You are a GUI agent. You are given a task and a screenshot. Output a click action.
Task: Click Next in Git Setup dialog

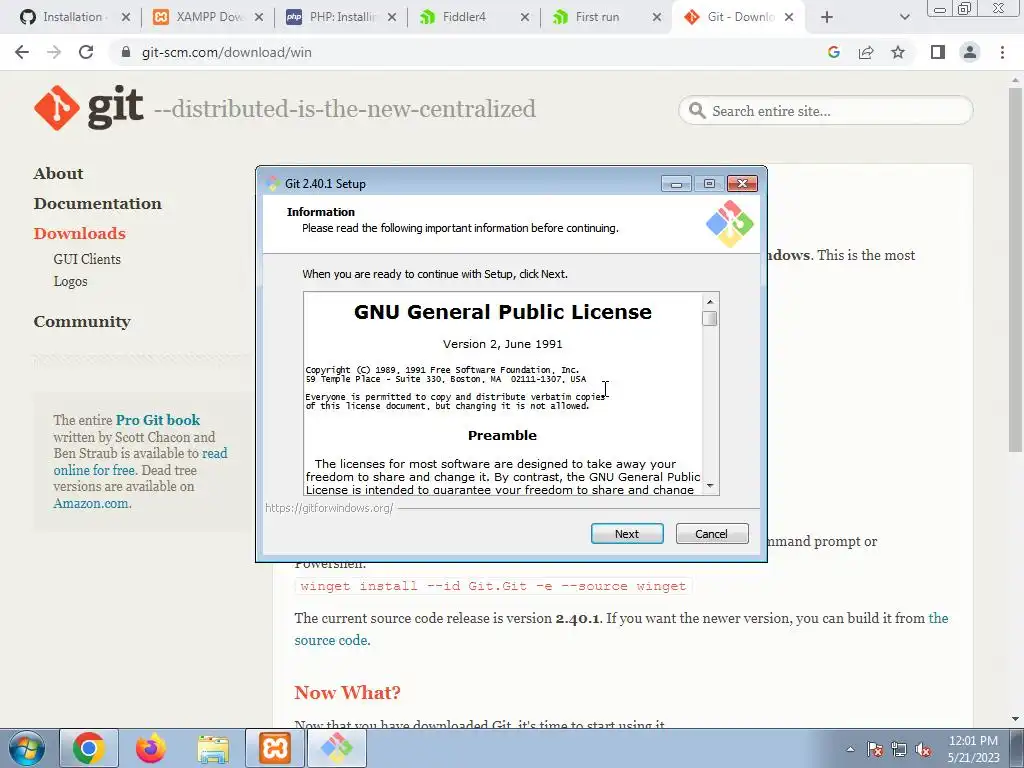[627, 534]
